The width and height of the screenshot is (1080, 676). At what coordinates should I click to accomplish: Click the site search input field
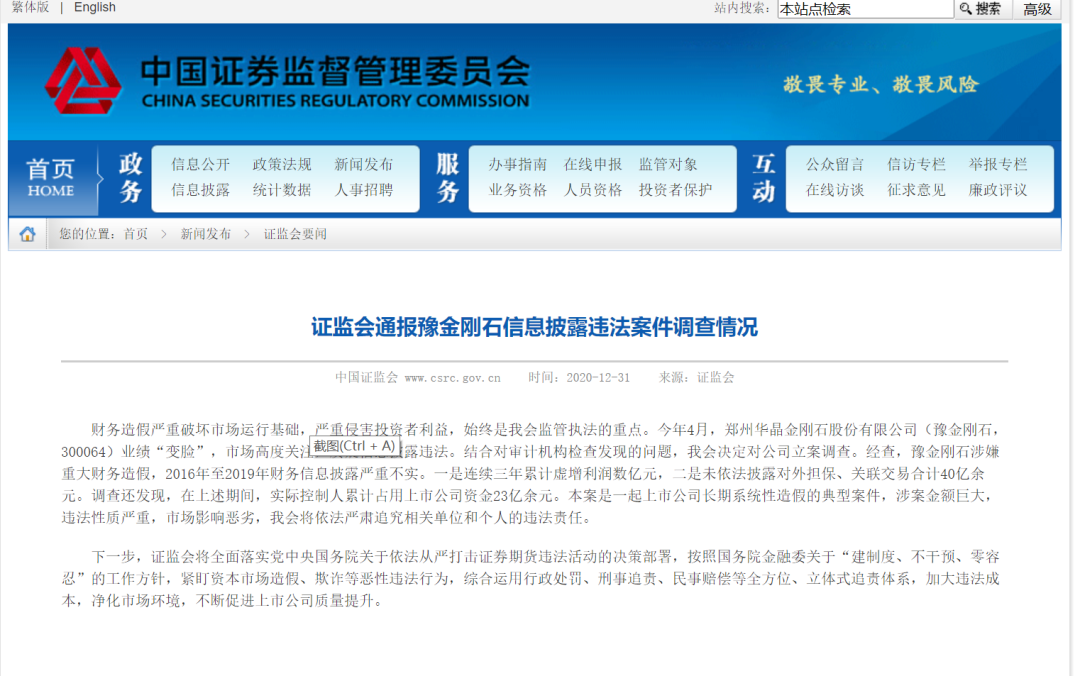[x=865, y=9]
